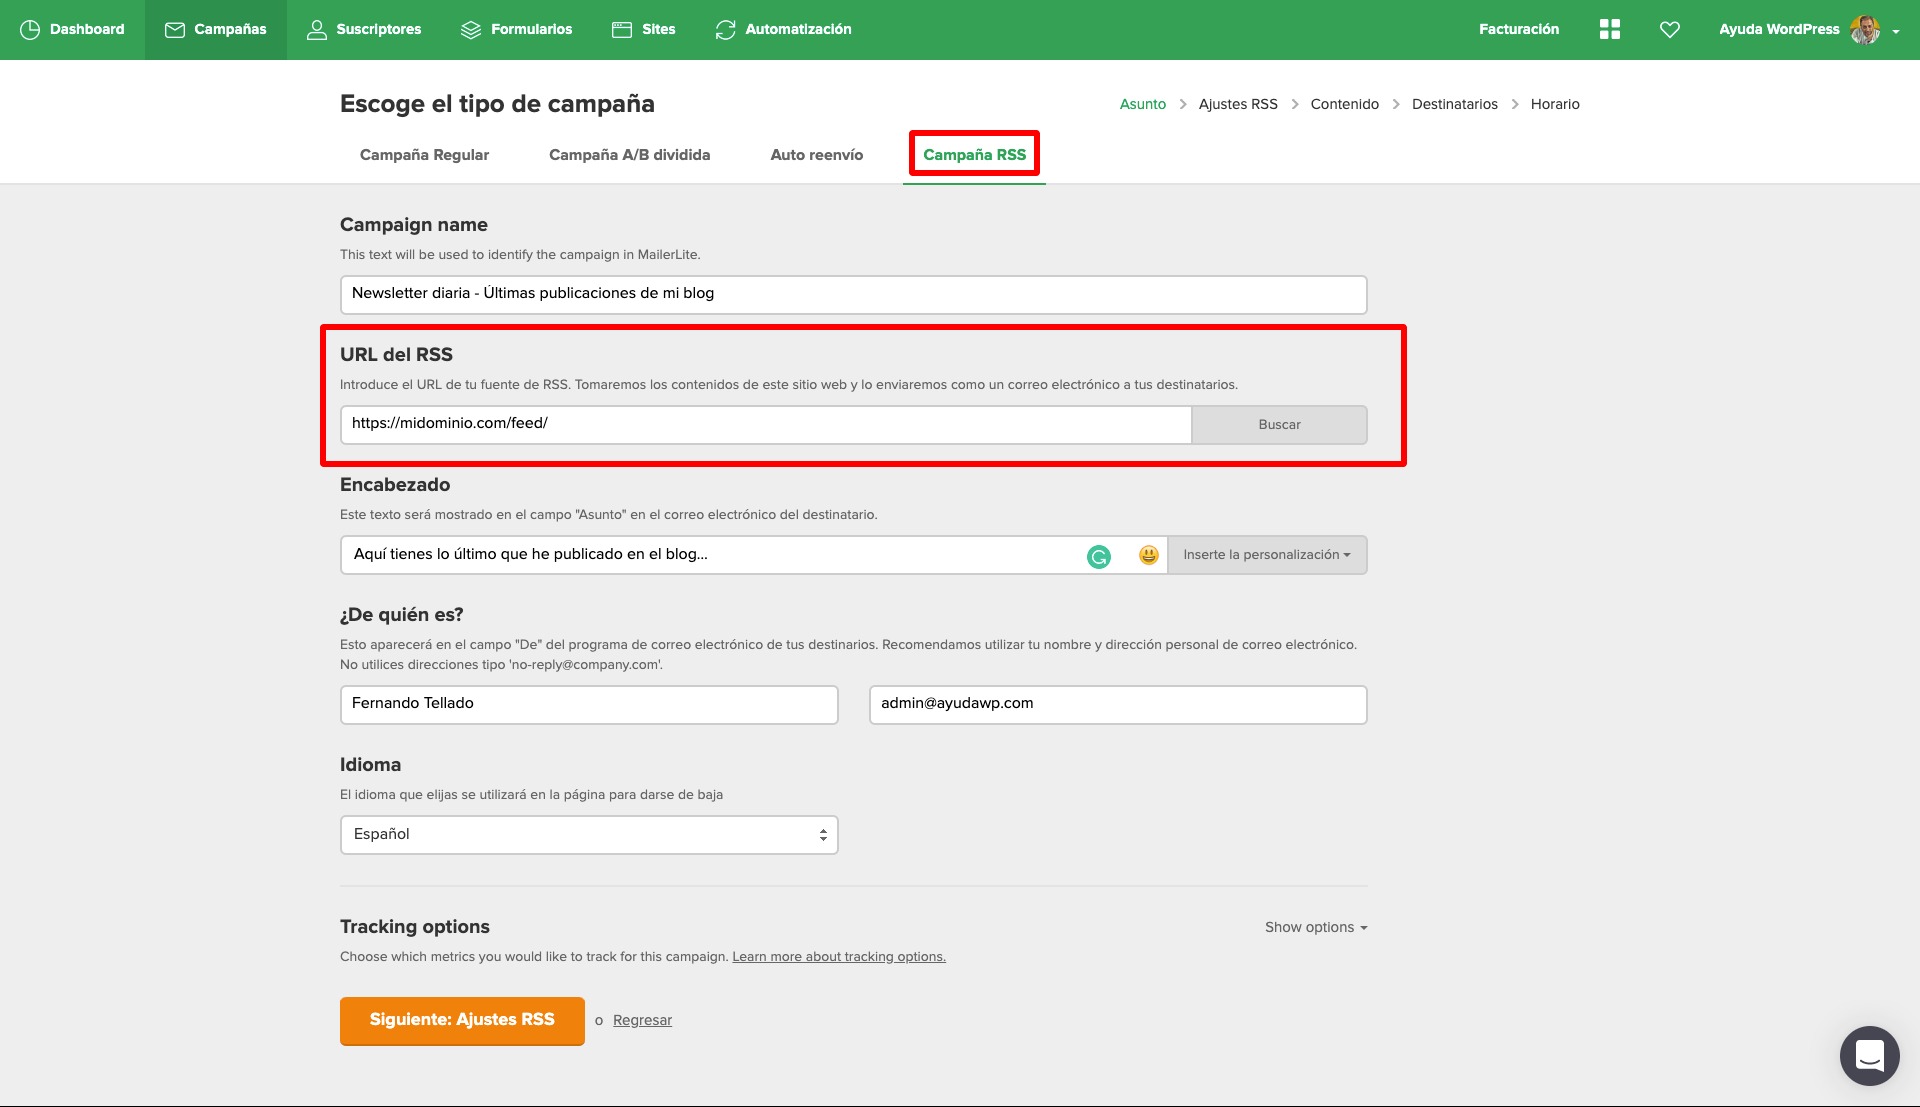Expand Show options for tracking
1920x1107 pixels.
click(1315, 927)
